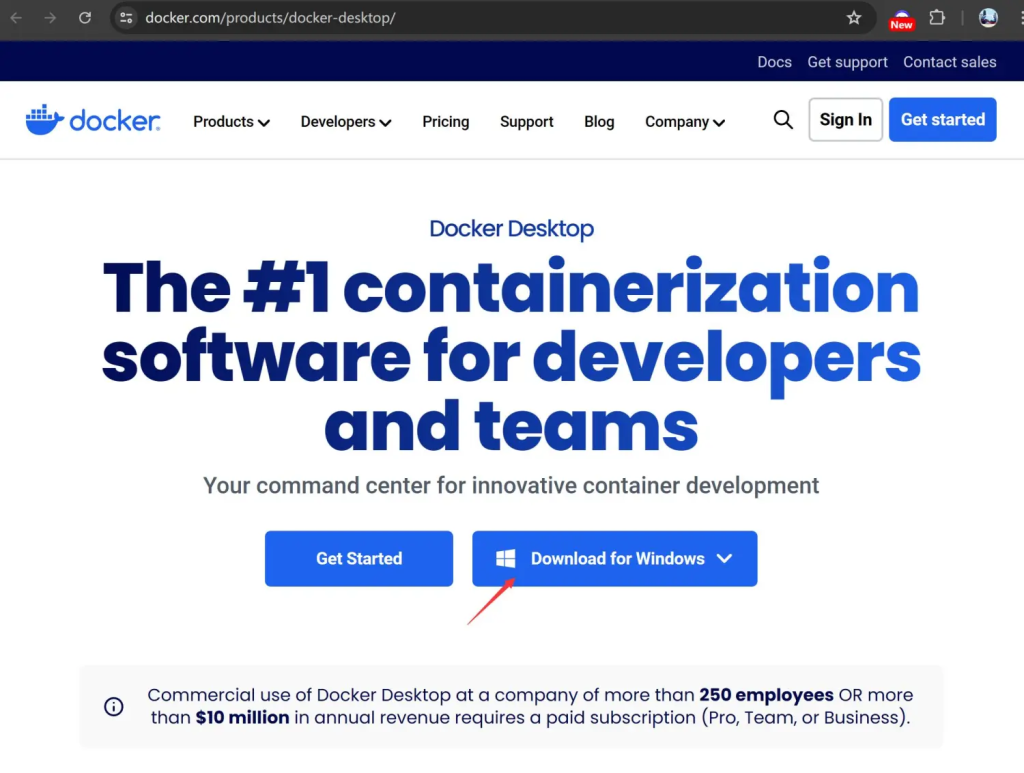Screen dimensions: 1024x773
Task: Click the Docker Desktop heading text
Action: (x=511, y=229)
